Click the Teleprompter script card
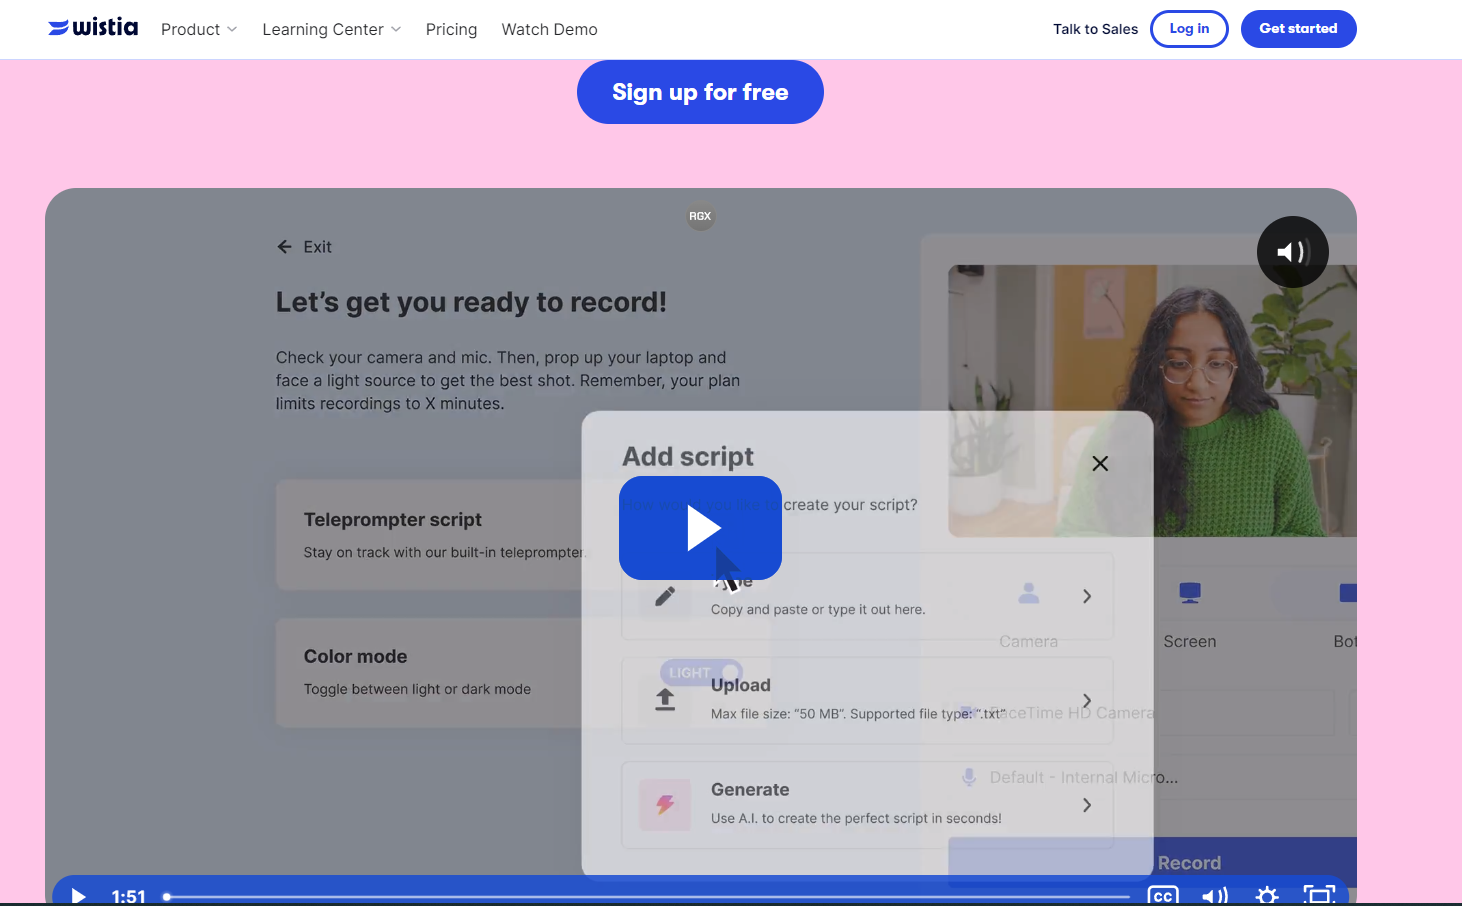 click(430, 535)
